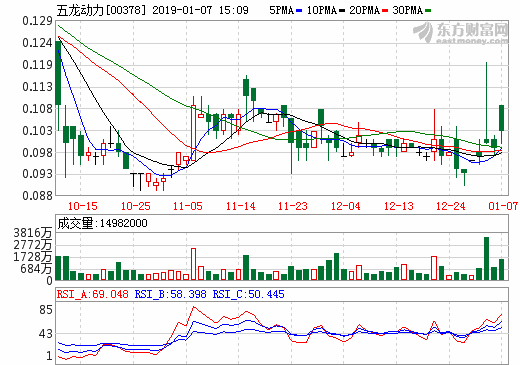Click the 成交量:14982000 volume label
The height and width of the screenshot is (365, 520).
(x=102, y=223)
